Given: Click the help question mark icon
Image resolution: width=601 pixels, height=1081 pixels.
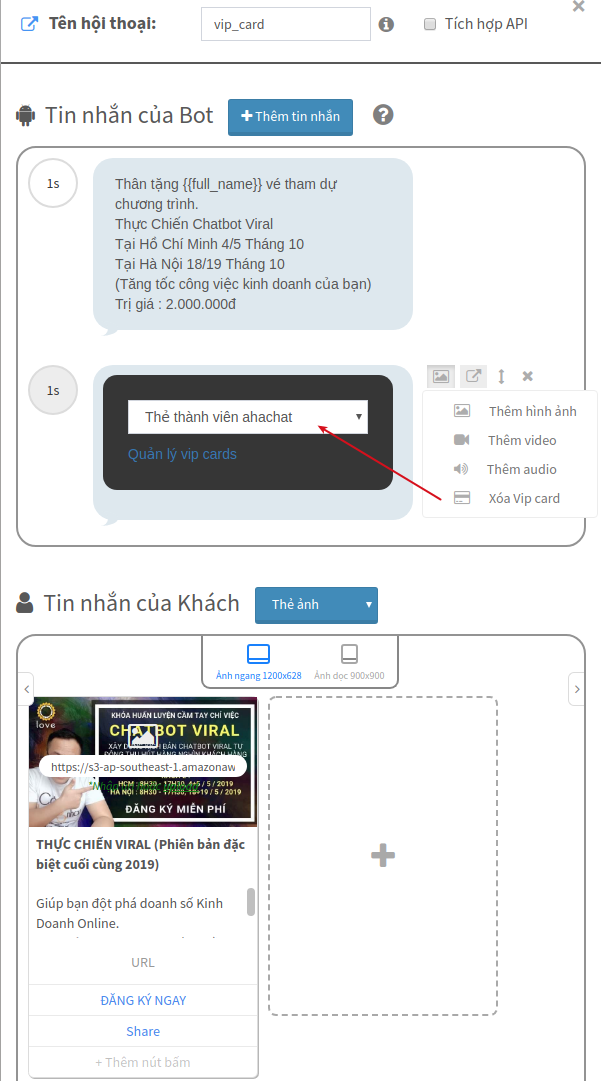Looking at the screenshot, I should [x=383, y=114].
